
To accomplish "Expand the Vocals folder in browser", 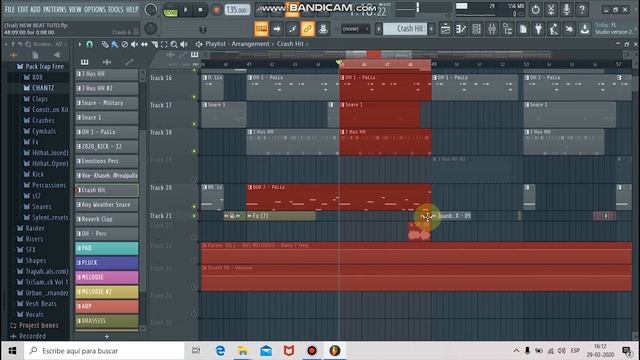I will click(x=34, y=314).
